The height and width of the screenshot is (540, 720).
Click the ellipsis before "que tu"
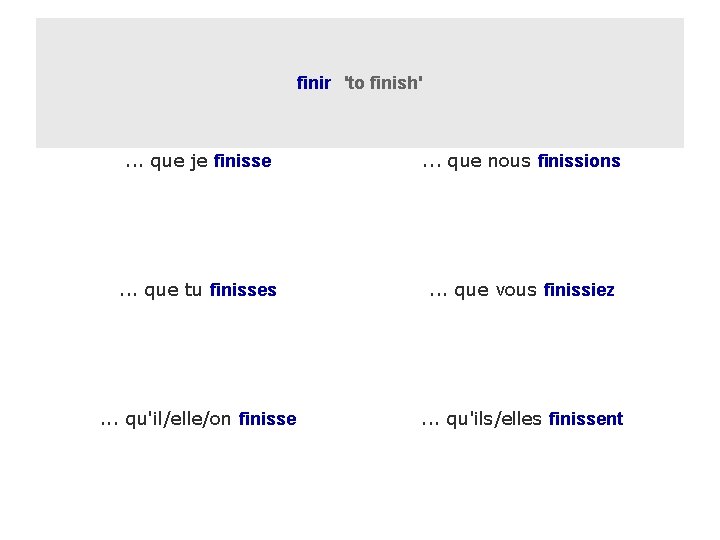(x=128, y=291)
